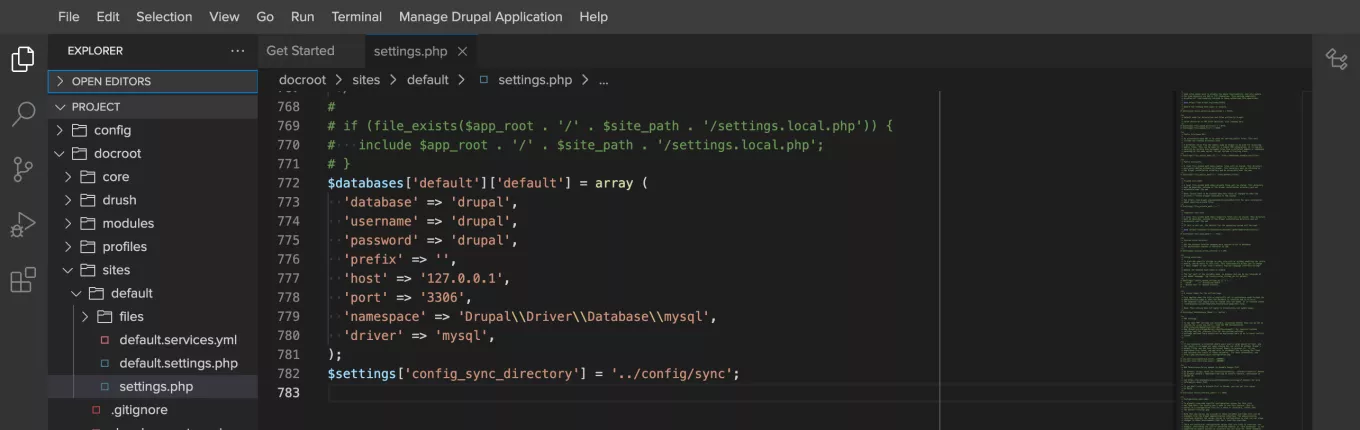Open Manage Drupal Application menu

480,17
